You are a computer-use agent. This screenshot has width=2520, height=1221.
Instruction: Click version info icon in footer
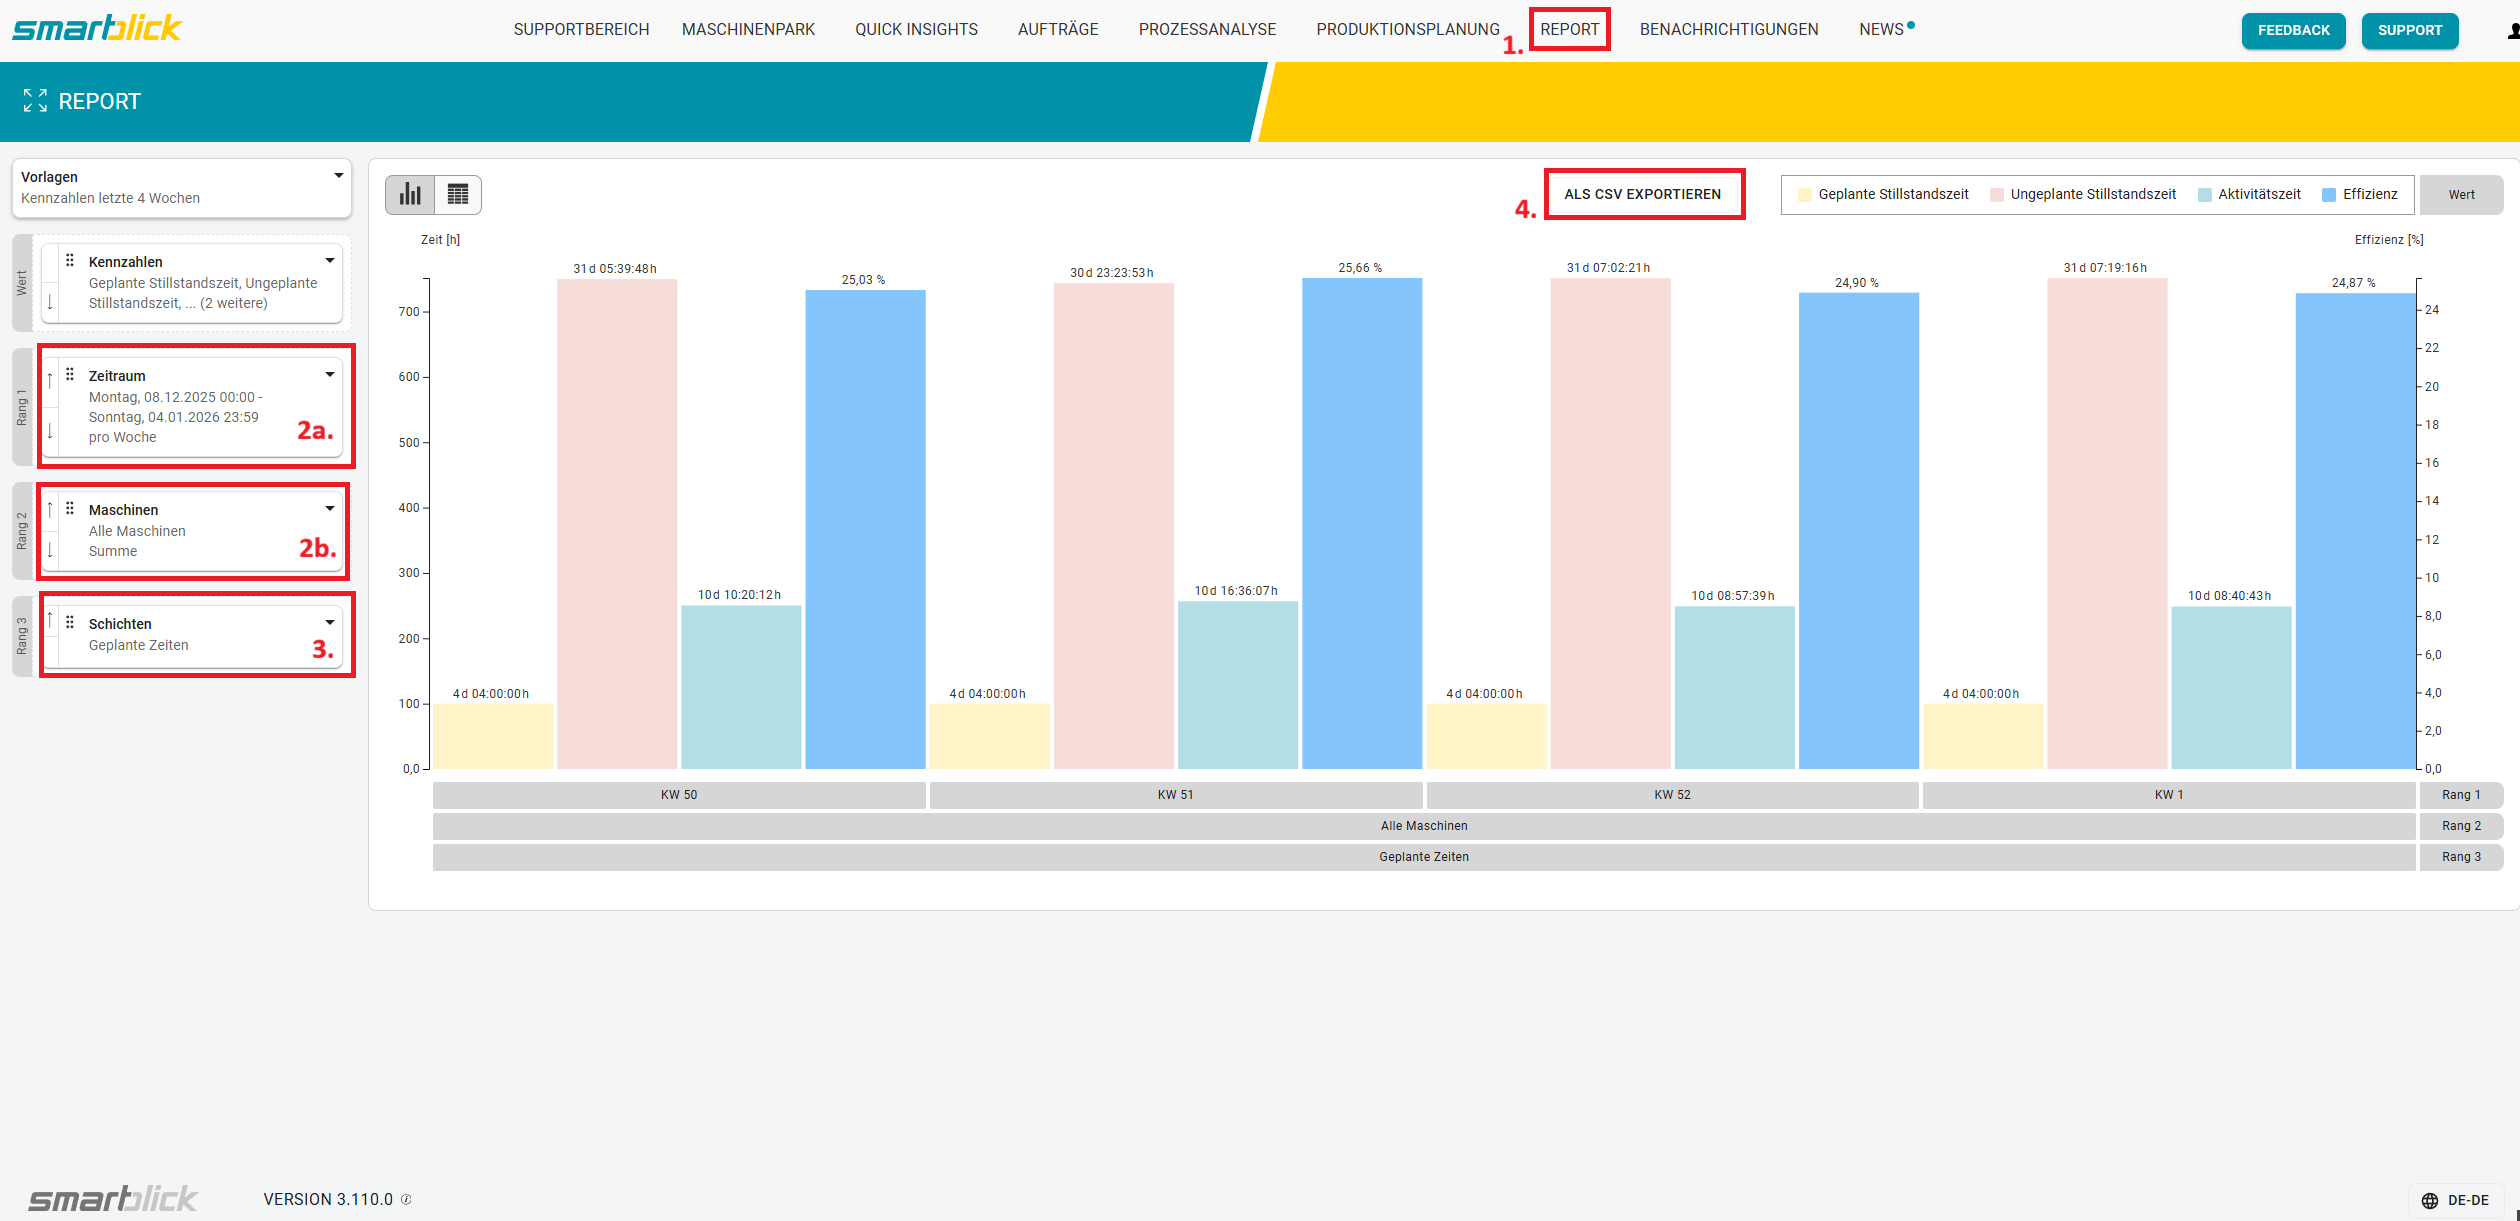(406, 1199)
